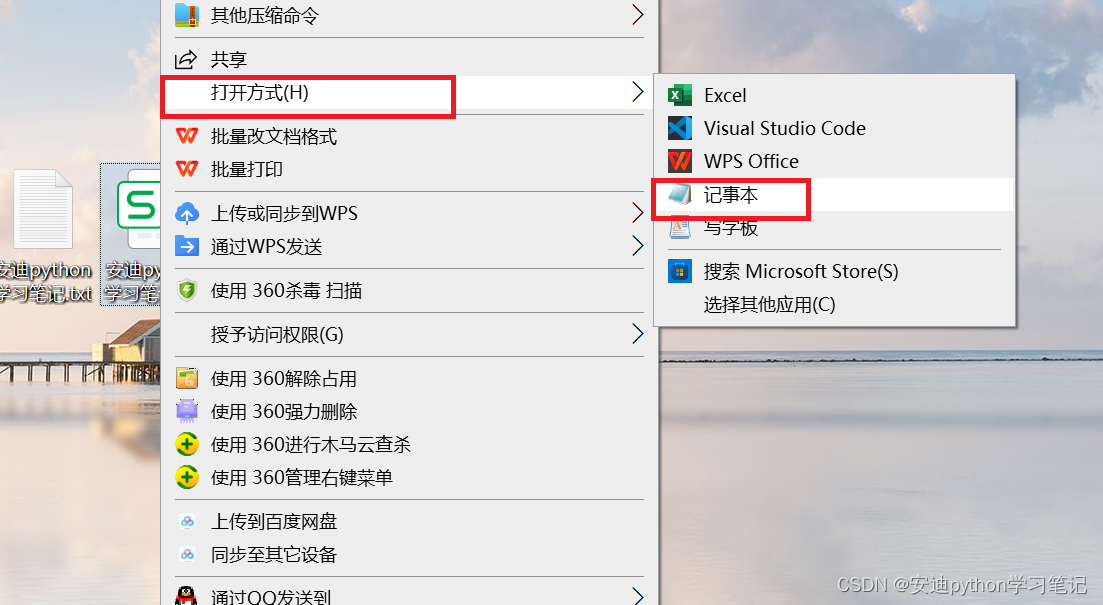Click the WPS Office icon in submenu
The height and width of the screenshot is (605, 1103).
pyautogui.click(x=680, y=161)
